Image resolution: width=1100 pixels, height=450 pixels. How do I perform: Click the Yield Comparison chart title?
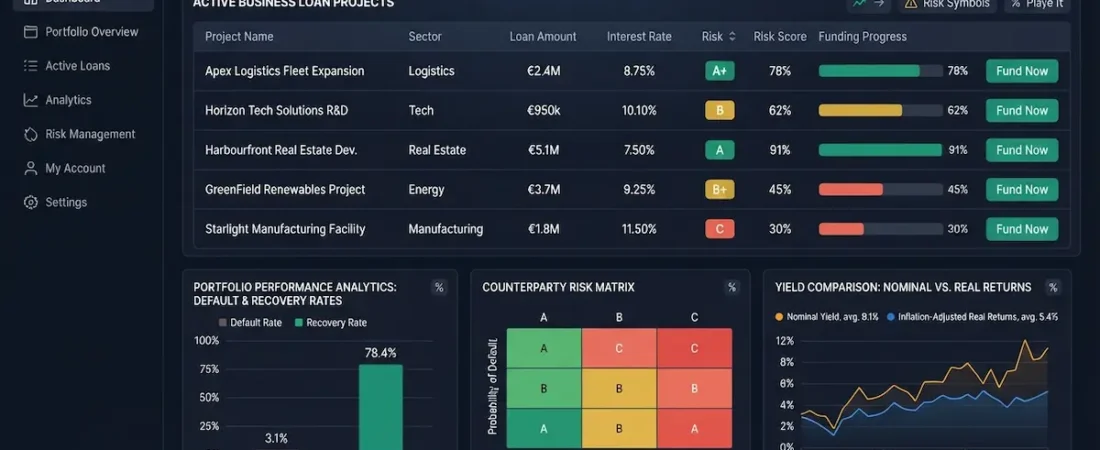point(903,287)
